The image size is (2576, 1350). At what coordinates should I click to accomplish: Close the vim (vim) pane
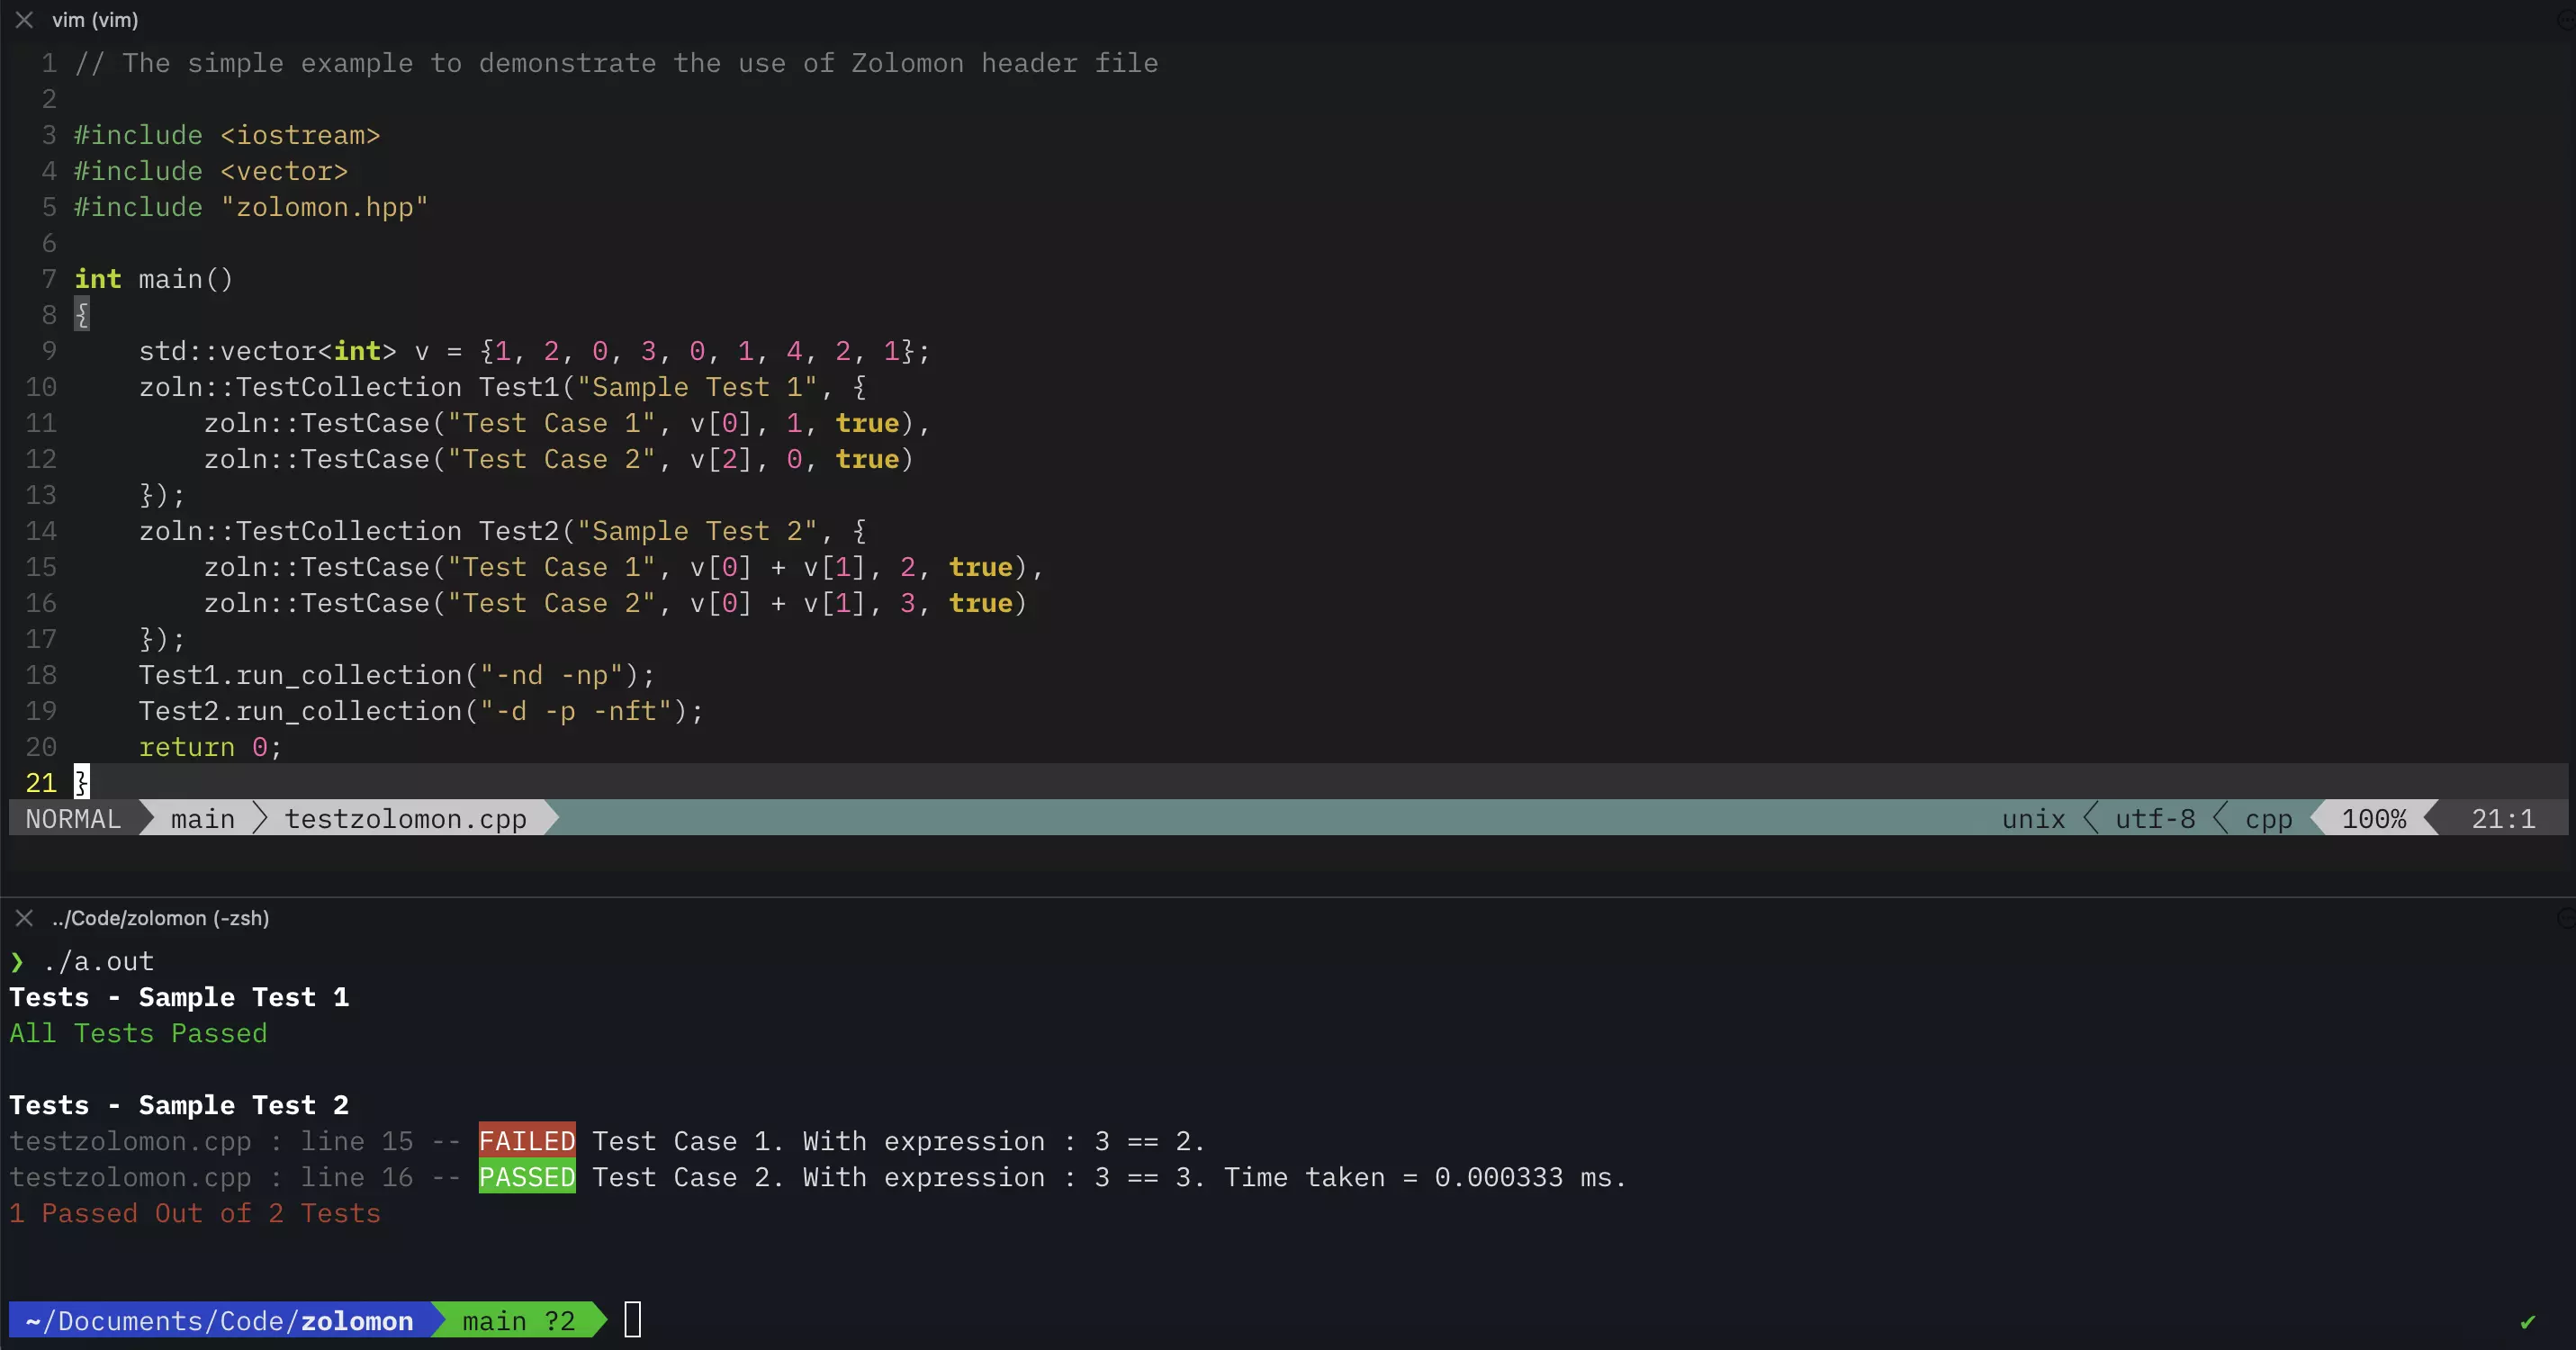[x=25, y=19]
